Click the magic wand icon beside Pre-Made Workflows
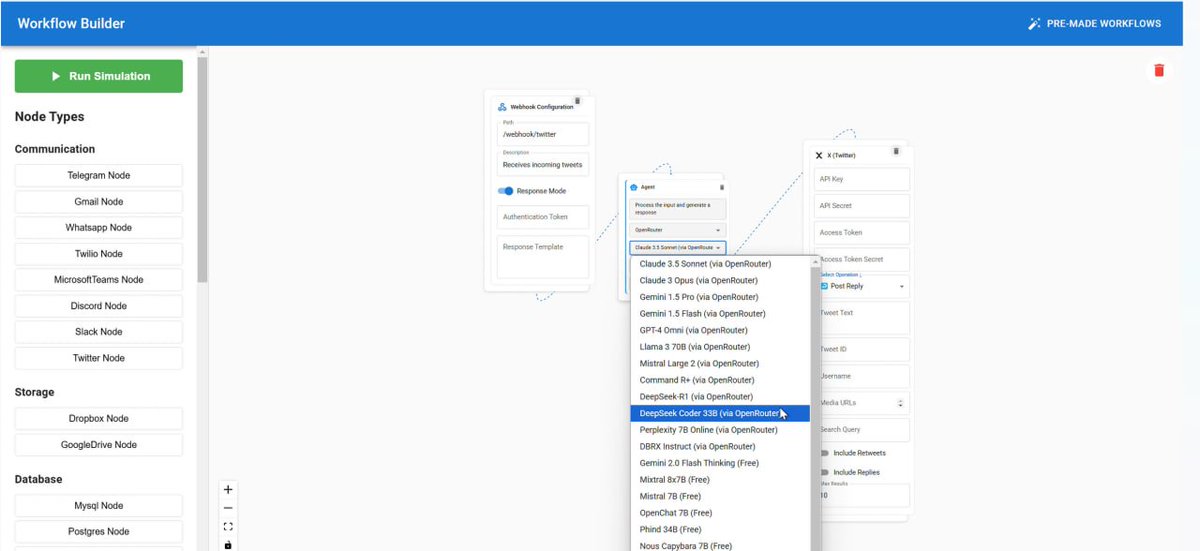The image size is (1200, 551). [x=1035, y=23]
